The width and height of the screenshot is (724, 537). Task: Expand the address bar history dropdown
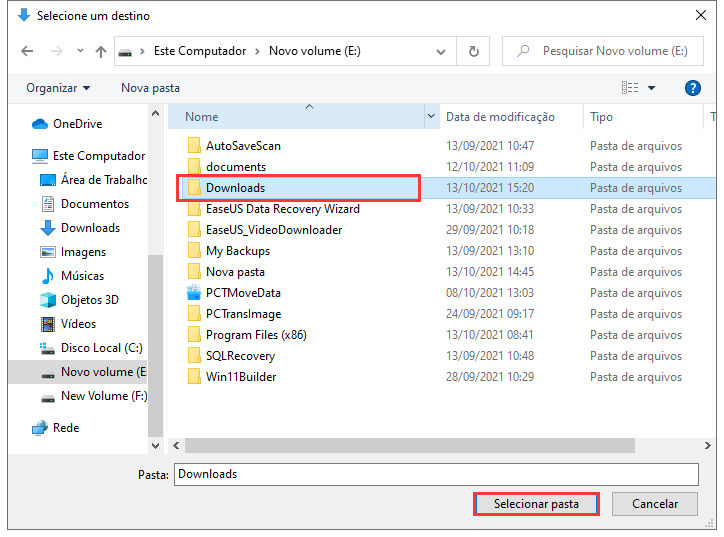pos(443,51)
